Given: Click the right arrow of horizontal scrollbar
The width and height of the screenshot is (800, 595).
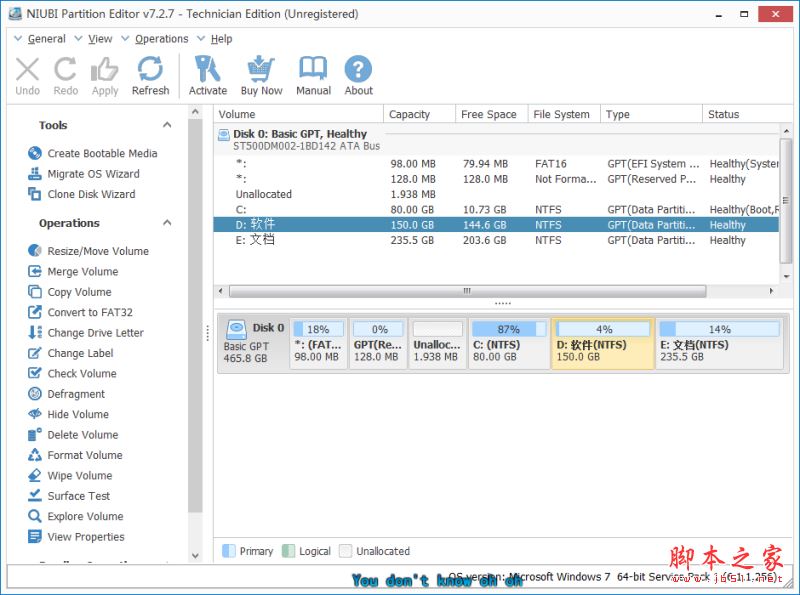Looking at the screenshot, I should 771,291.
